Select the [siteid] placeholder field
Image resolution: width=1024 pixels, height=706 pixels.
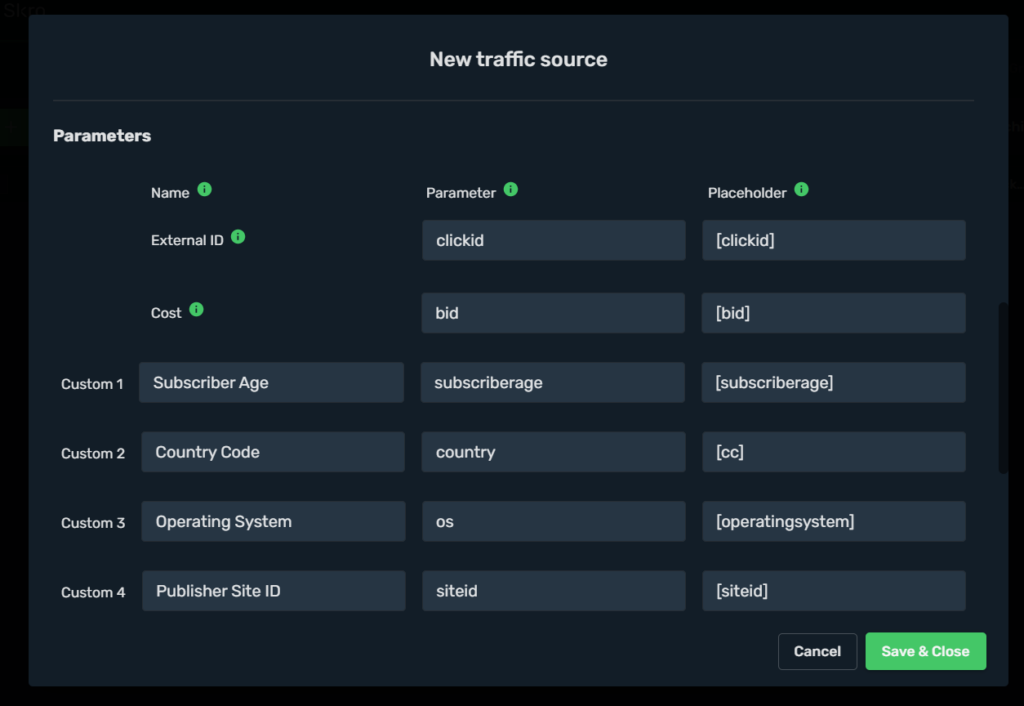click(834, 590)
